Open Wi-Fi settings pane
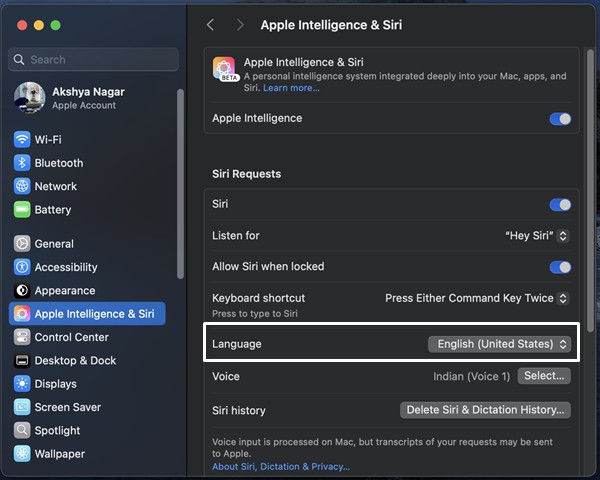Viewport: 600px width, 480px height. coord(87,139)
